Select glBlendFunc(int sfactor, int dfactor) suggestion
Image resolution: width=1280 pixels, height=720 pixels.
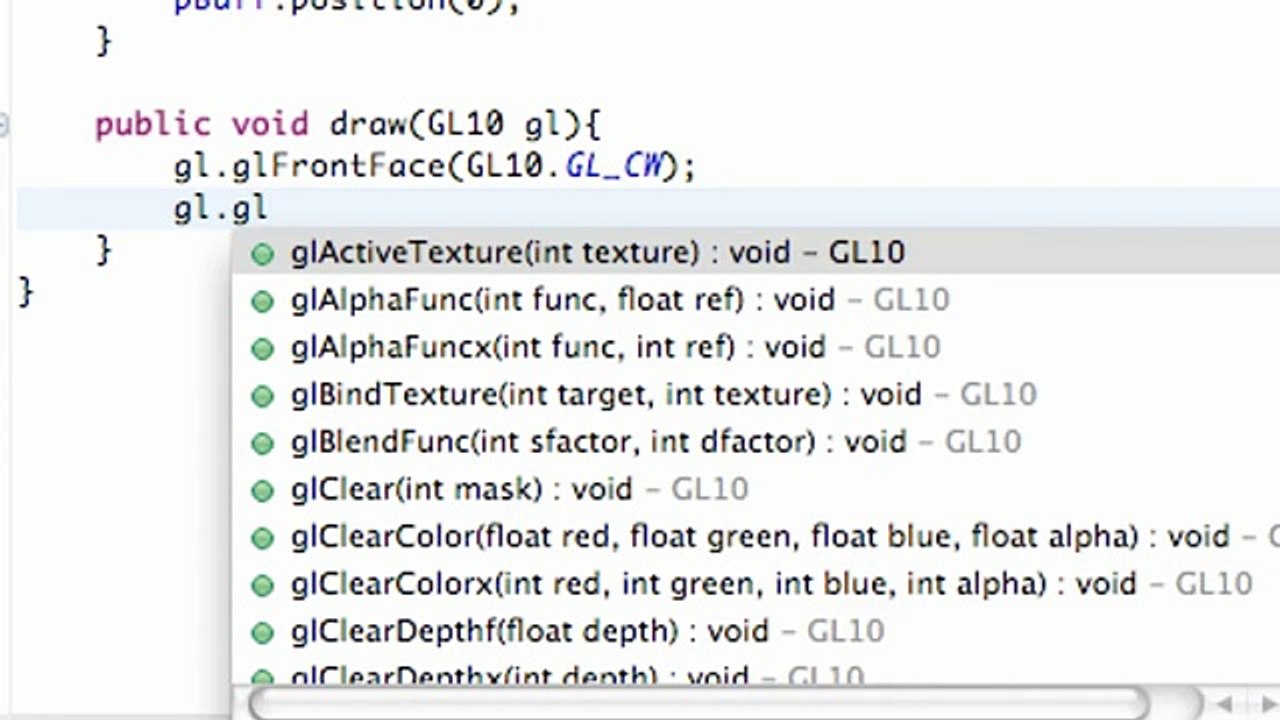point(755,441)
